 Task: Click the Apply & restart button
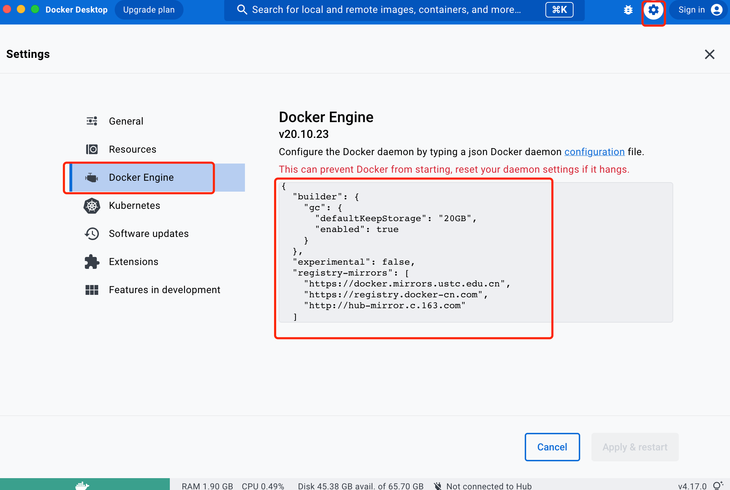coord(635,447)
